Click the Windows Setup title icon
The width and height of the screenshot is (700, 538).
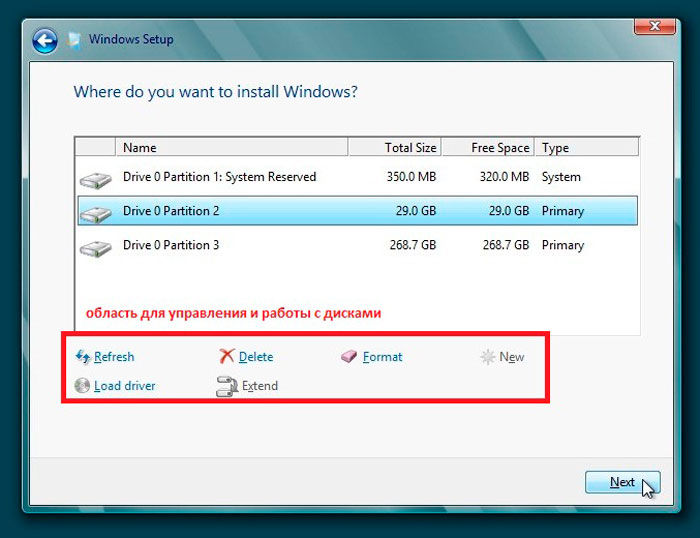74,41
